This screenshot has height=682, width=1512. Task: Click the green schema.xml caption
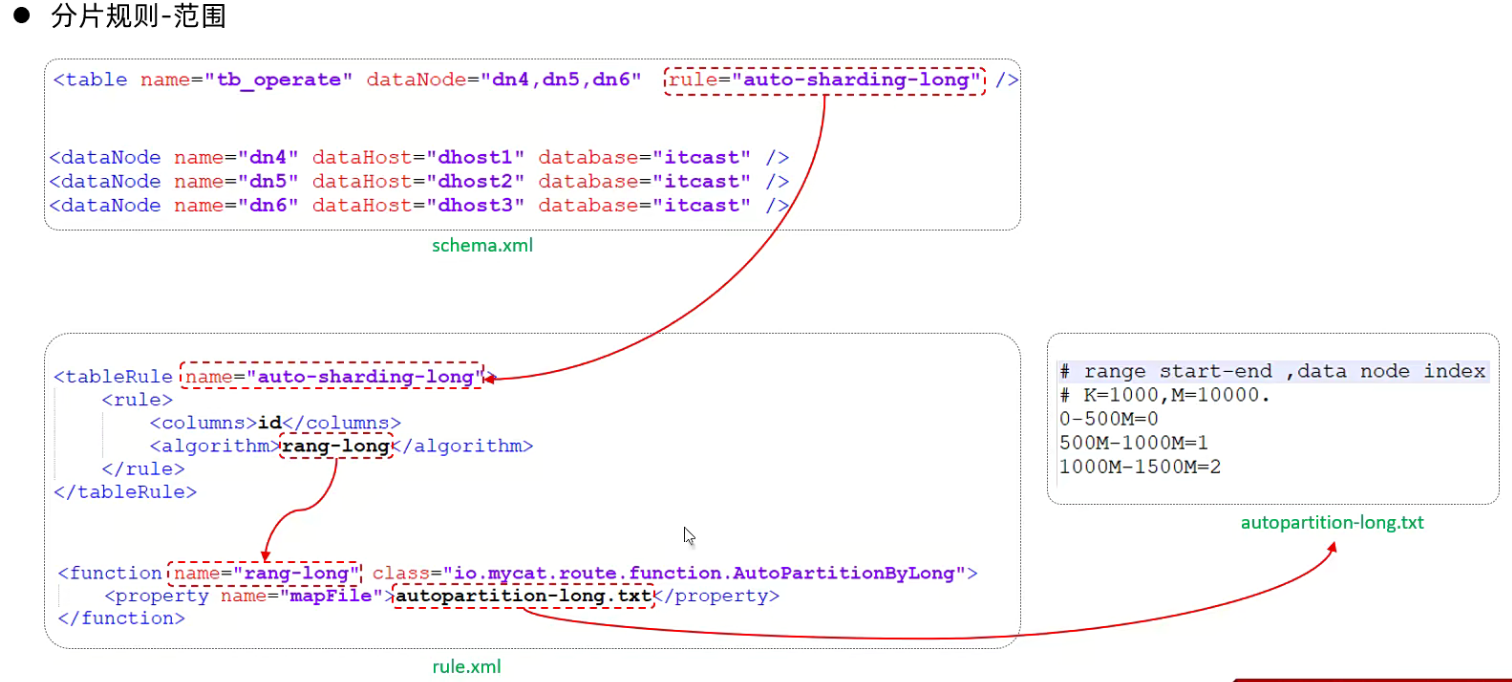[x=482, y=245]
